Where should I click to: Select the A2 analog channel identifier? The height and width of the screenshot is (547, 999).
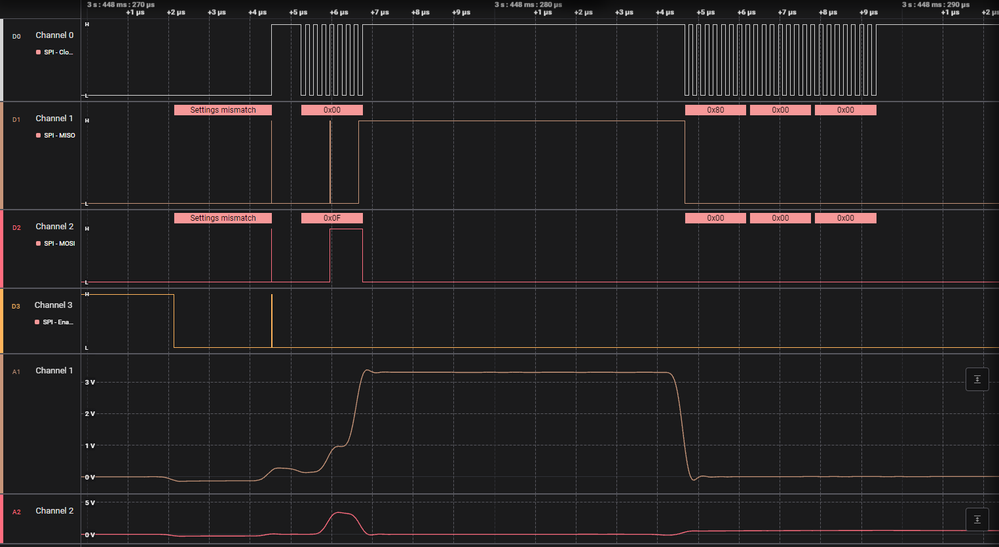(17, 512)
